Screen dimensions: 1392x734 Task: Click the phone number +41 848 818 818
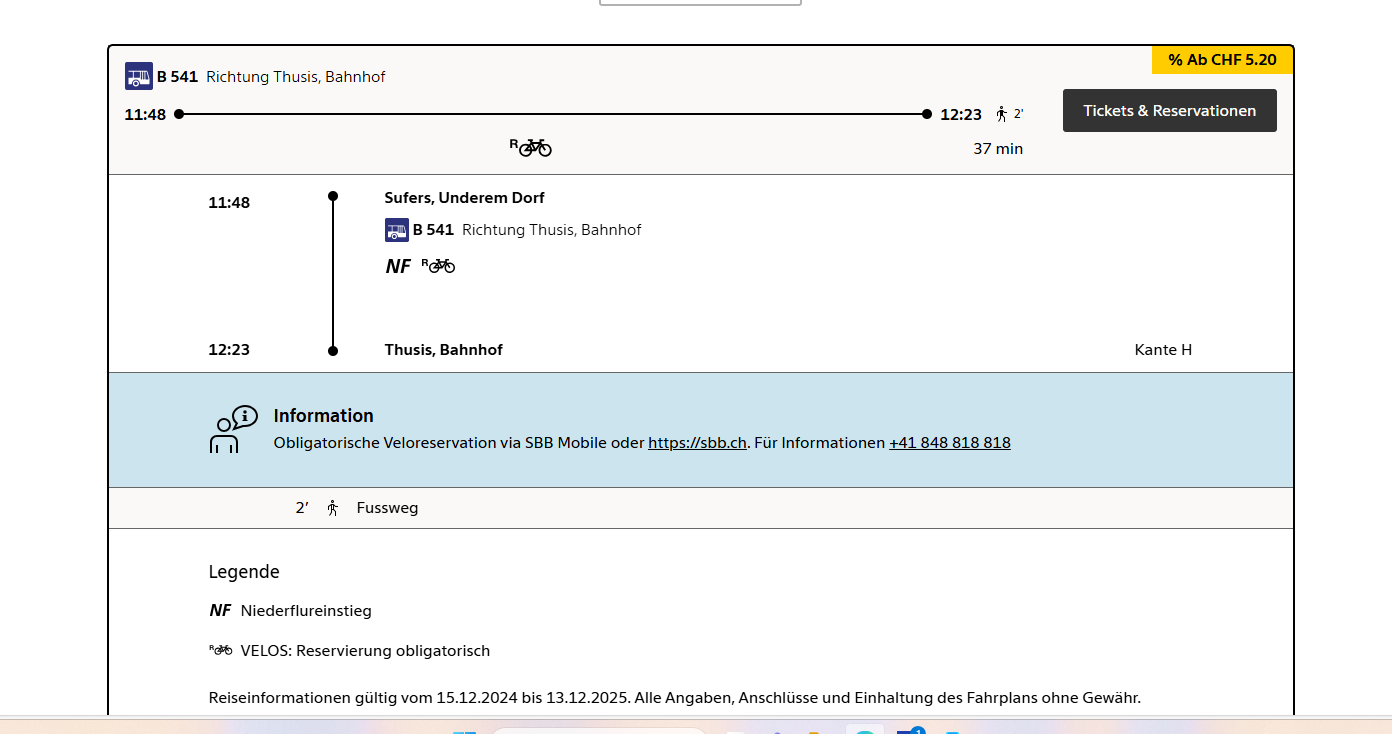949,443
